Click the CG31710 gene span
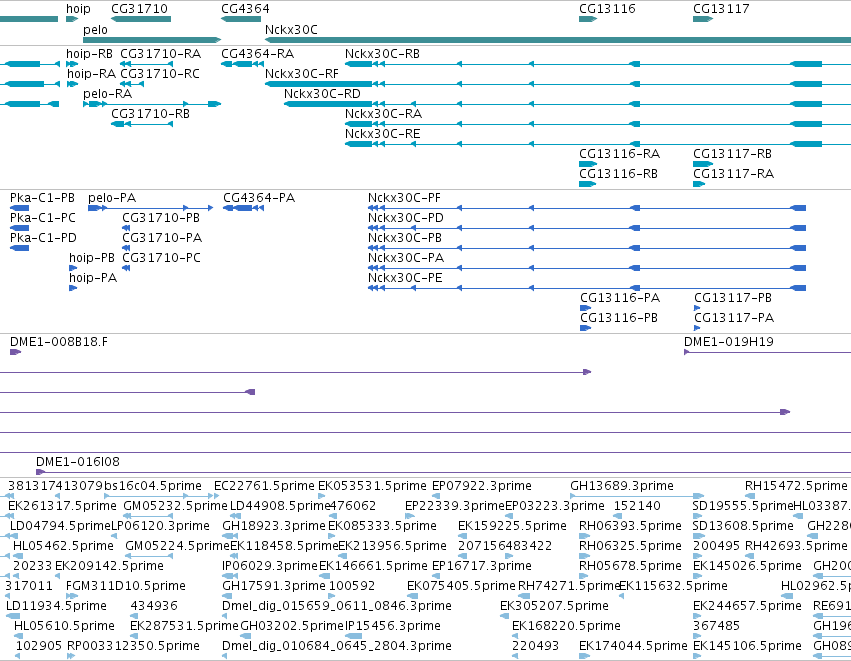 (141, 19)
